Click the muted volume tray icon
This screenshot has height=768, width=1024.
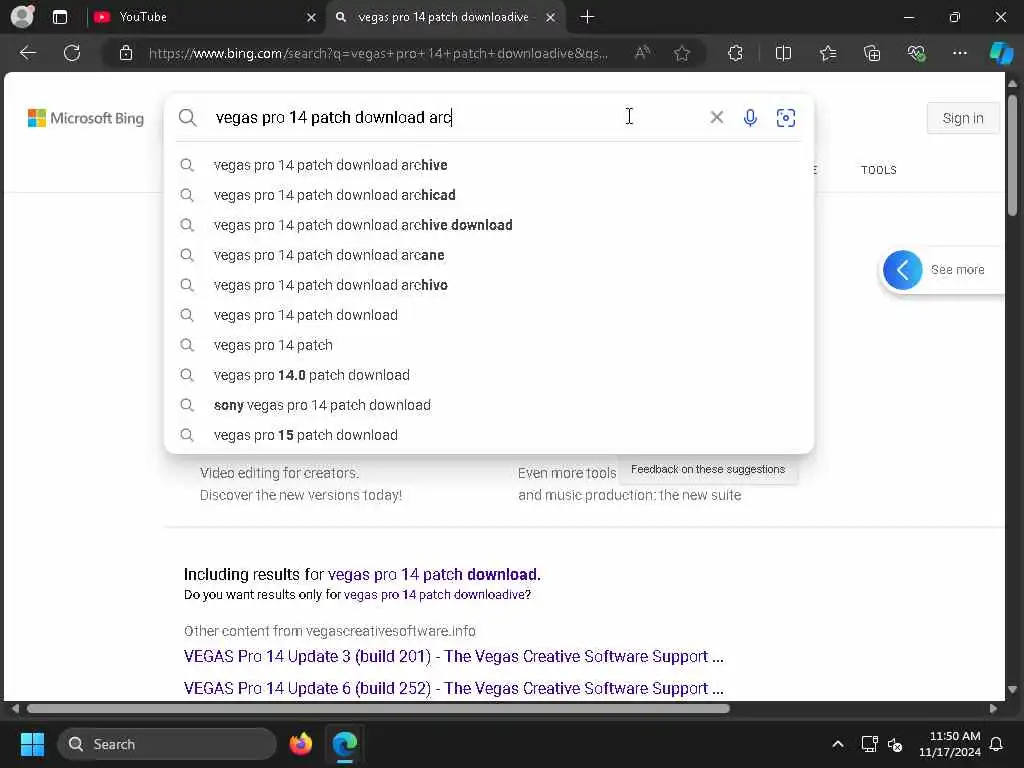(895, 744)
